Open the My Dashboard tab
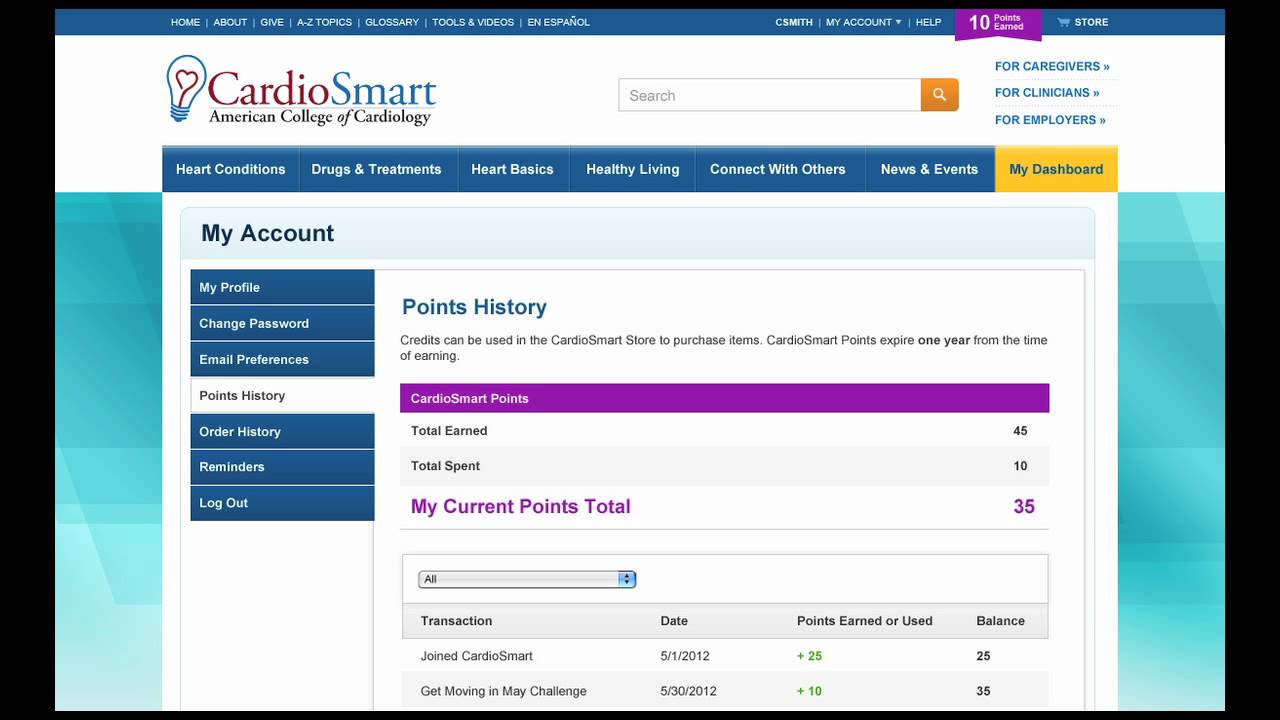1280x720 pixels. point(1056,169)
